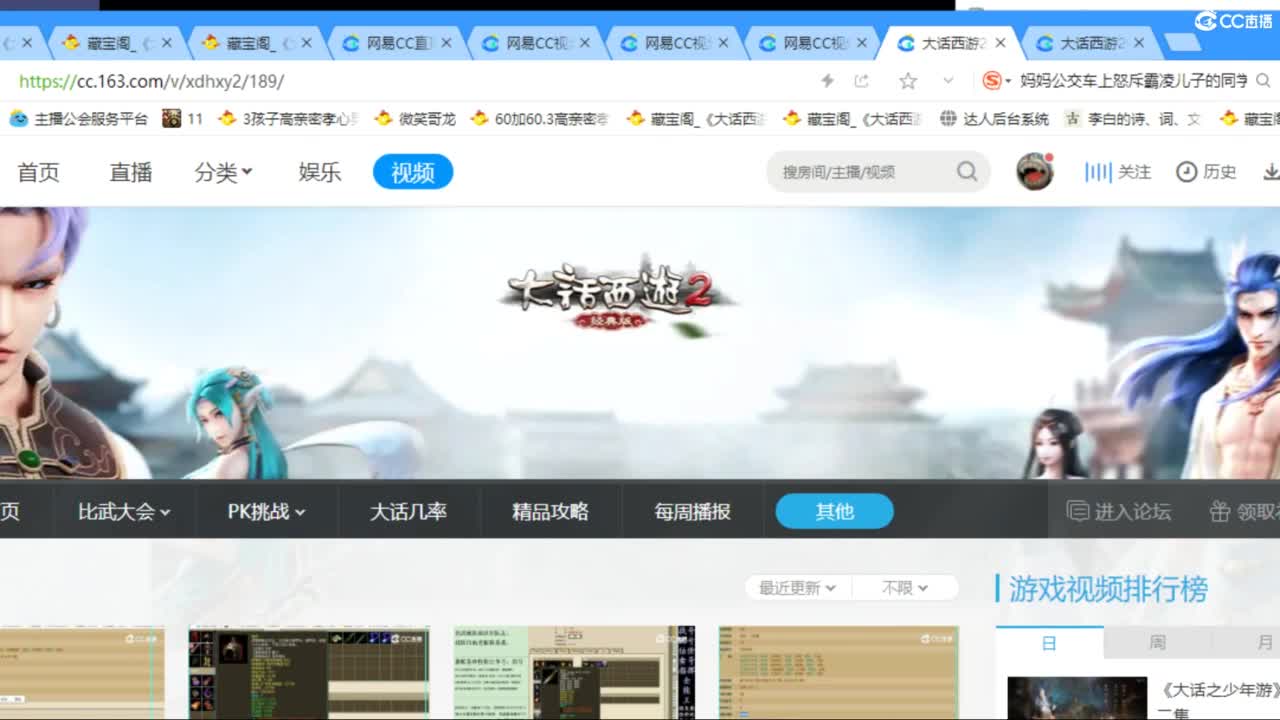The image size is (1280, 720).
Task: Open 历史 watch history clock icon
Action: click(x=1186, y=172)
